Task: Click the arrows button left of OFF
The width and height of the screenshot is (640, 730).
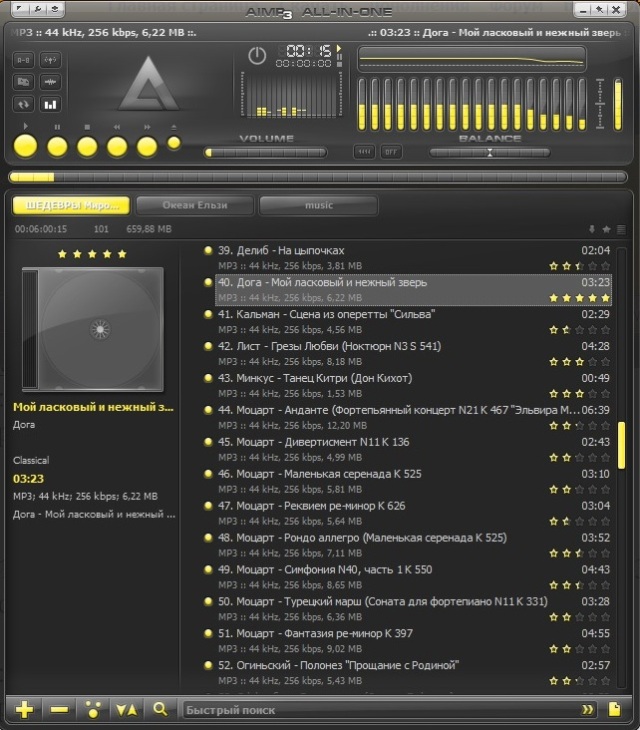Action: click(364, 152)
